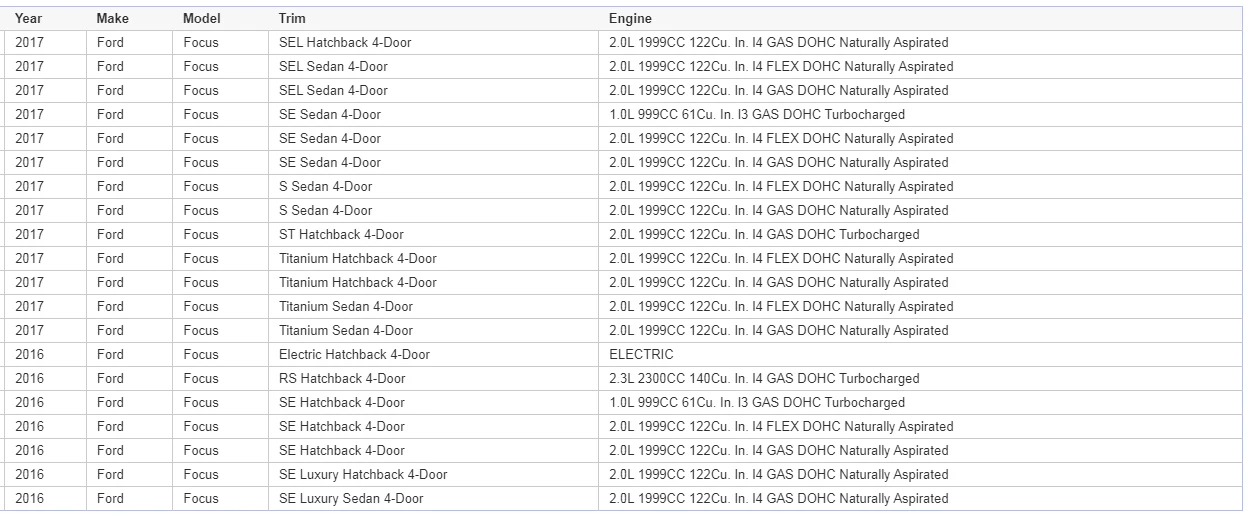Click the Electric Hatchback 4-Door trim cell
Screen dimensions: 1248x516
click(x=433, y=355)
